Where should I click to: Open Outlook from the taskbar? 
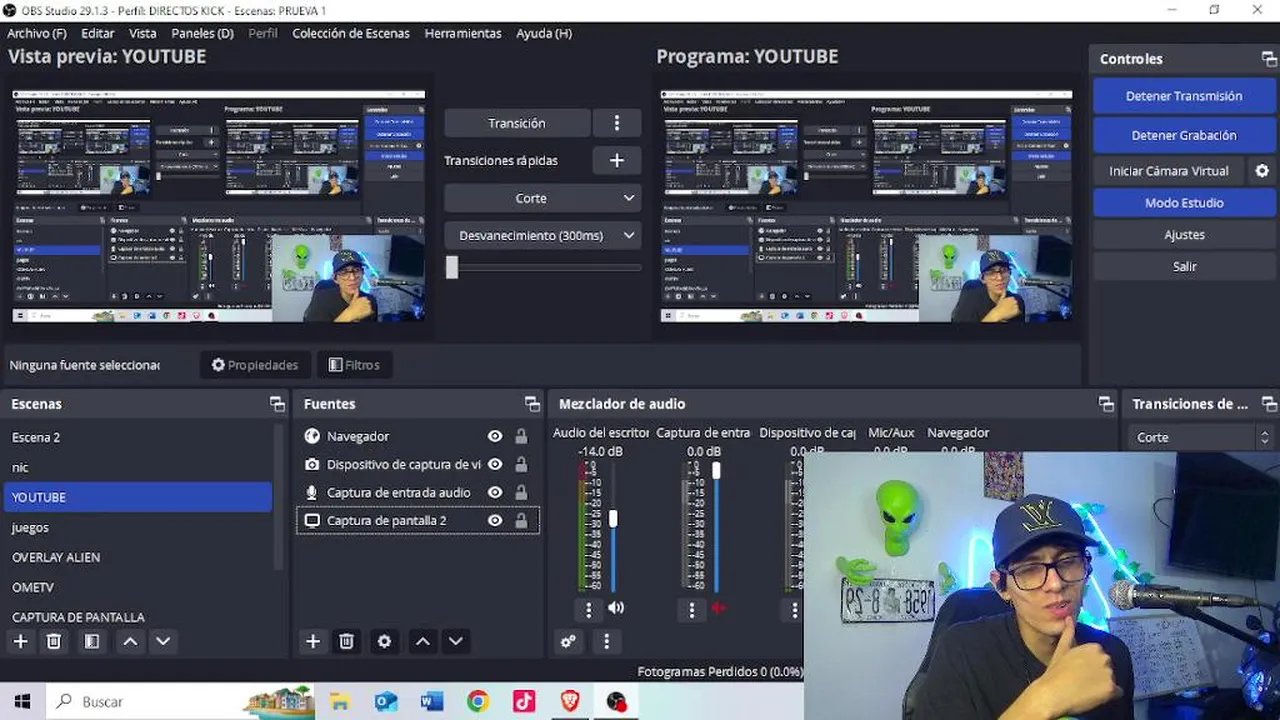click(386, 702)
